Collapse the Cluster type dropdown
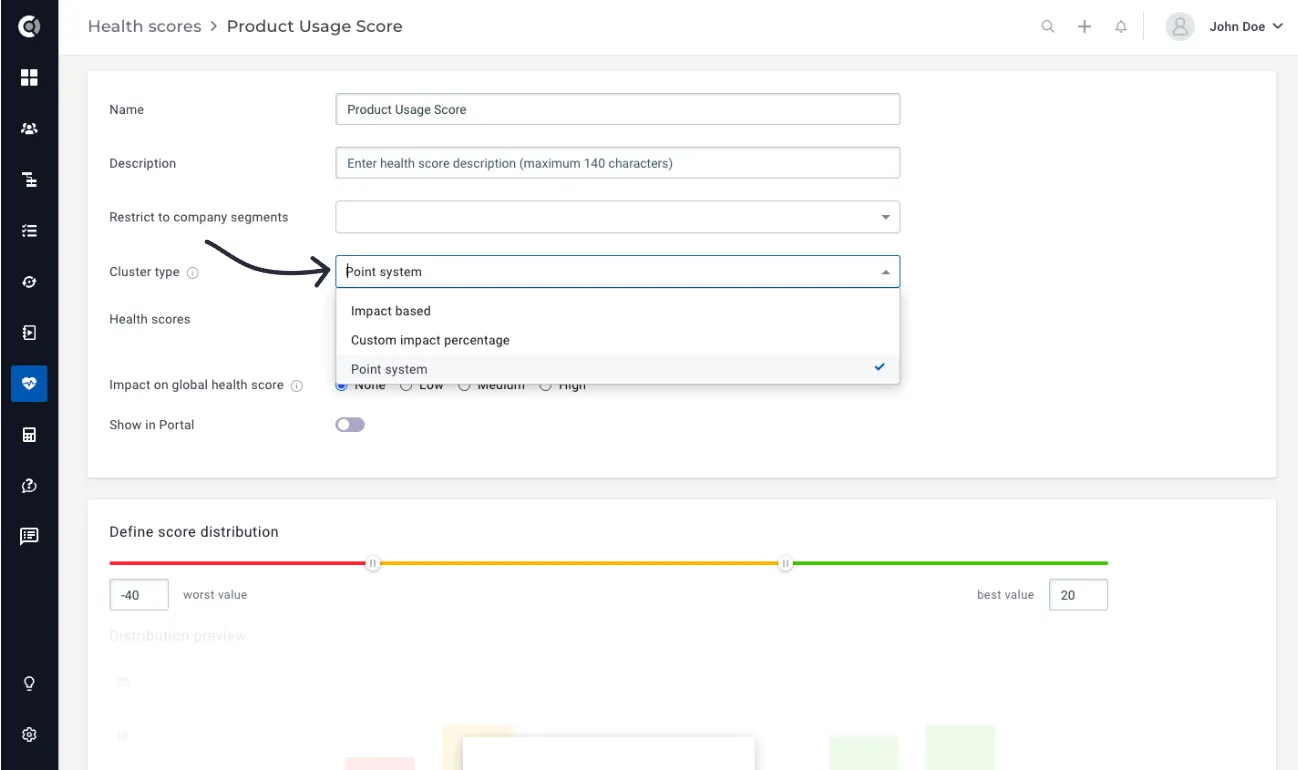The height and width of the screenshot is (770, 1298). (885, 272)
